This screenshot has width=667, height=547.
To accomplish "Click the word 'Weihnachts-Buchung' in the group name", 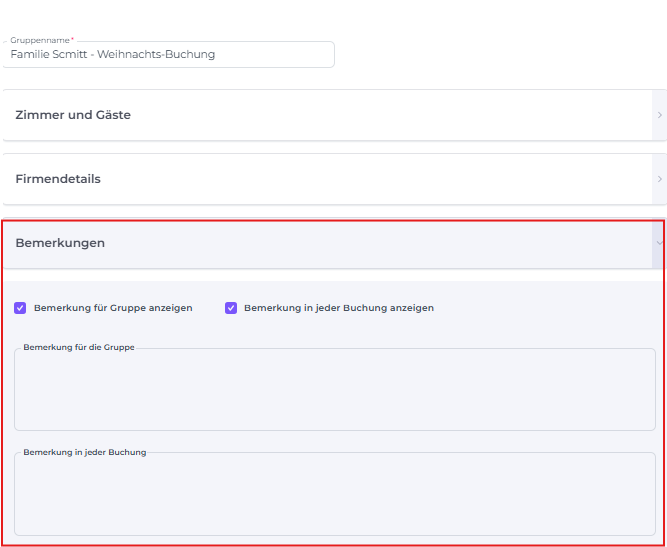I will [156, 55].
